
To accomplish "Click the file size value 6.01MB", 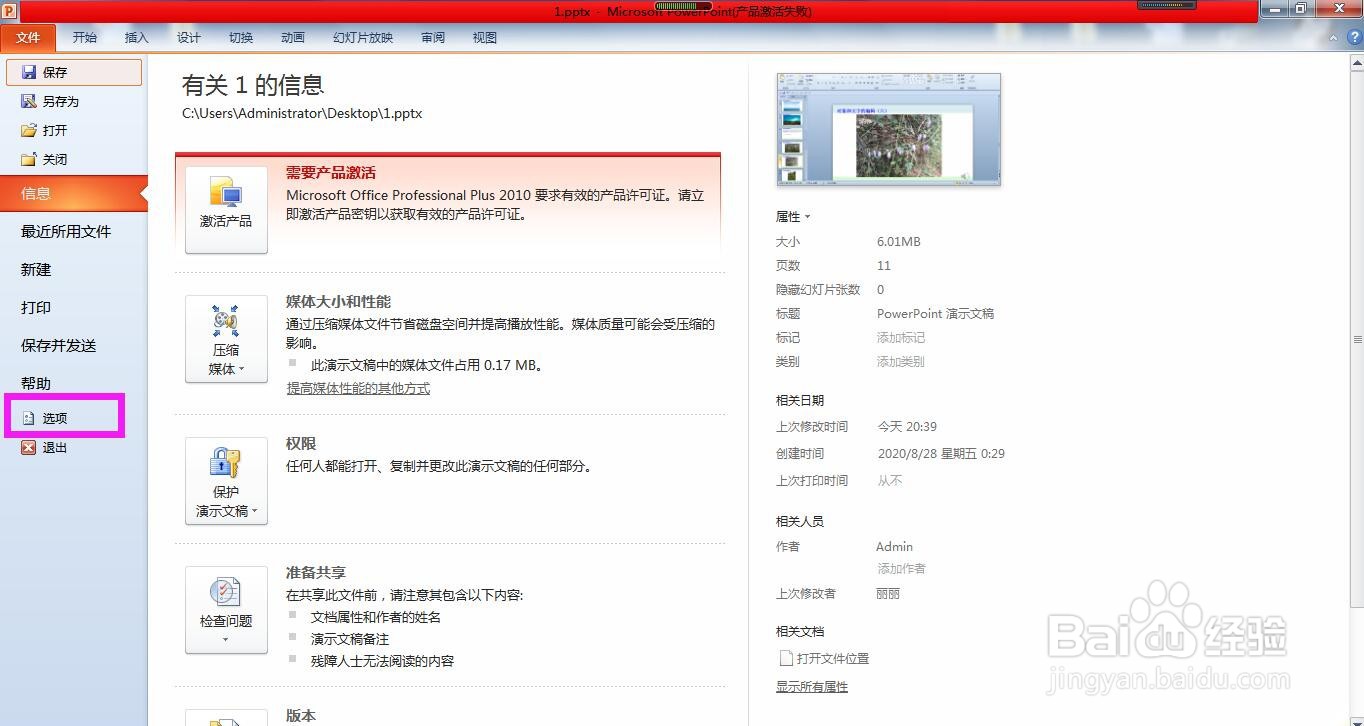I will pos(899,242).
